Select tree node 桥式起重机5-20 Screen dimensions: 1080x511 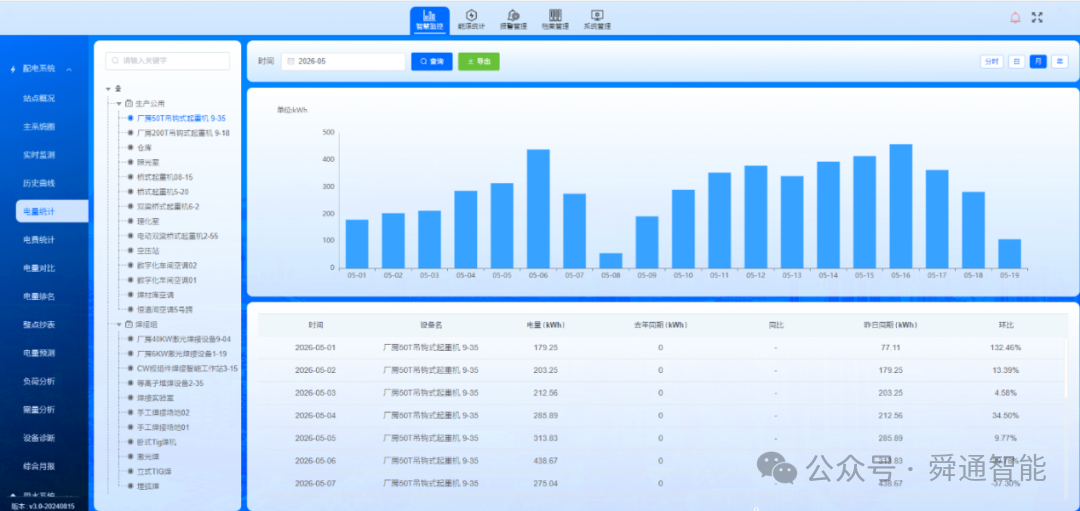tap(163, 191)
